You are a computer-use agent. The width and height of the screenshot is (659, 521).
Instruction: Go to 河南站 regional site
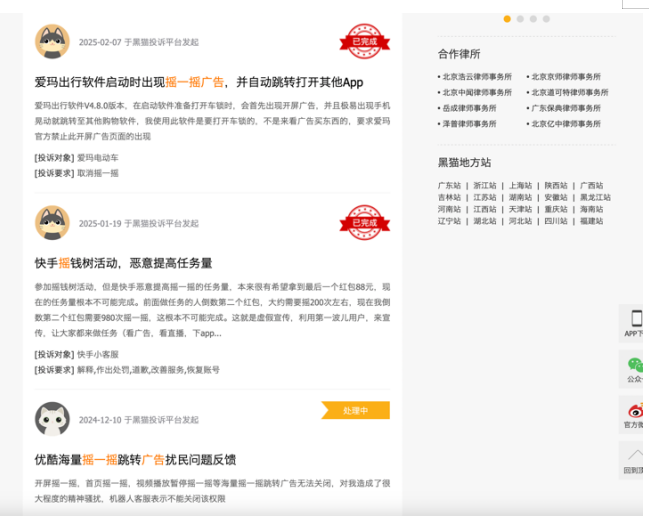coord(449,209)
